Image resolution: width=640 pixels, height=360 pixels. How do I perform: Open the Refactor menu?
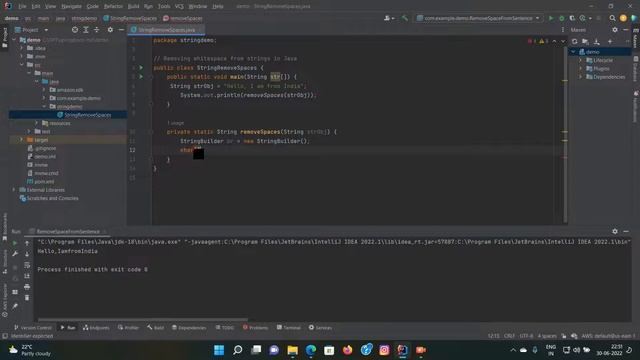point(113,6)
